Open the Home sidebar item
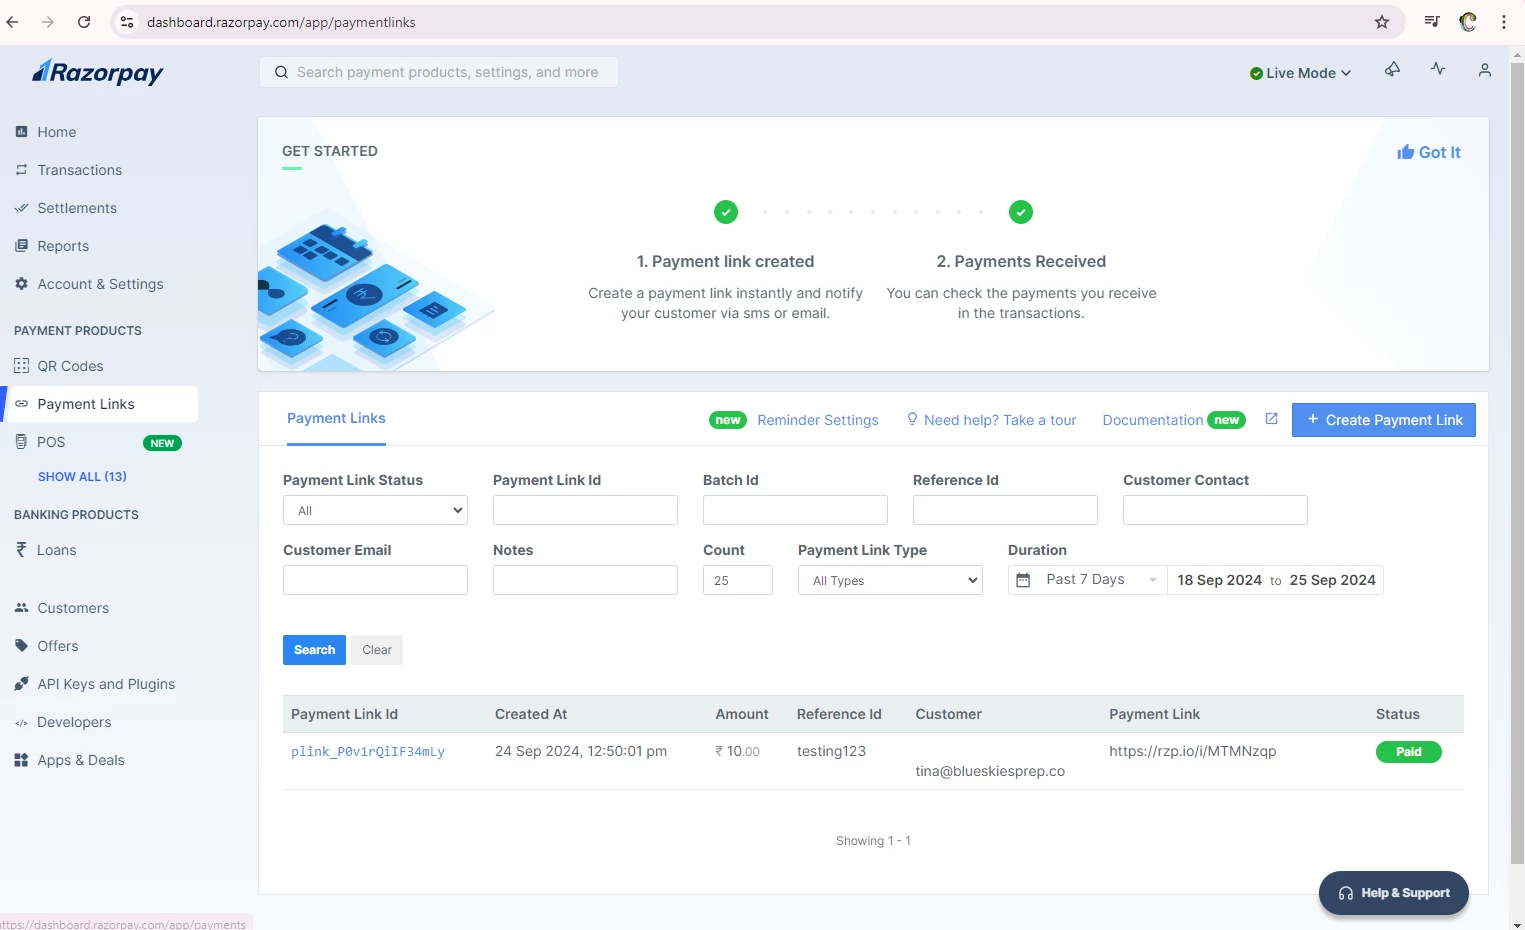Screen dimensions: 1525x930 click(57, 132)
